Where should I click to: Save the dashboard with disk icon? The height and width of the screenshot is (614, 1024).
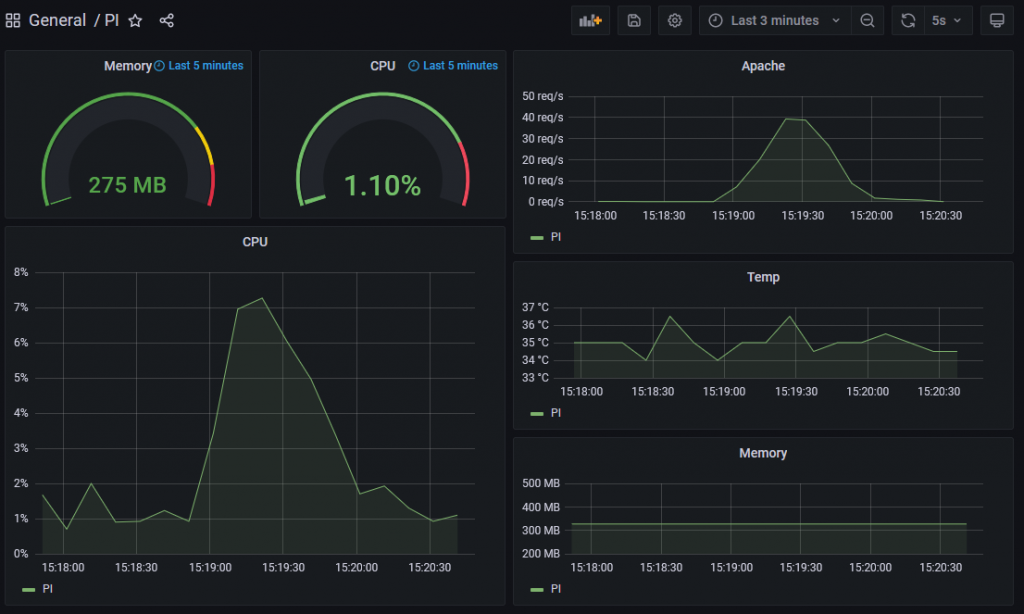(x=634, y=21)
